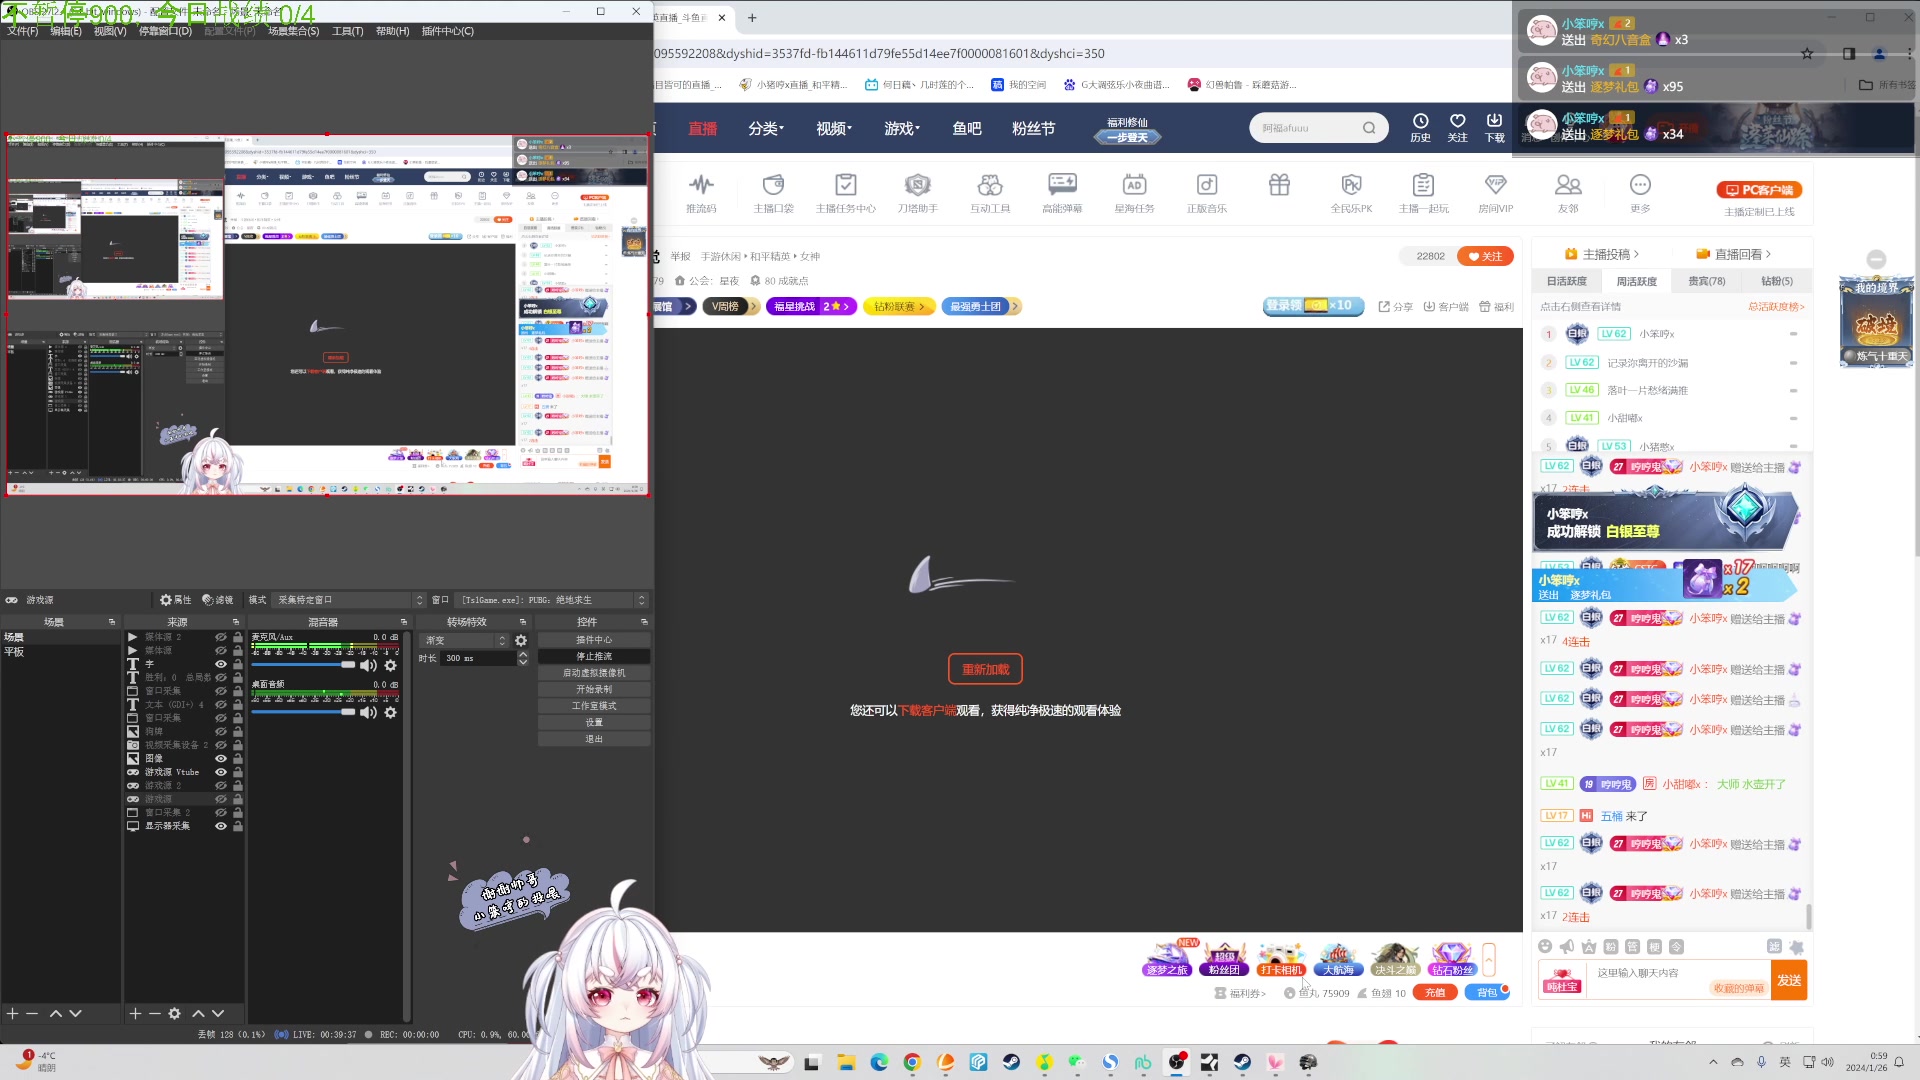Expand the 采集特定窗口 mode dropdown

pyautogui.click(x=350, y=600)
